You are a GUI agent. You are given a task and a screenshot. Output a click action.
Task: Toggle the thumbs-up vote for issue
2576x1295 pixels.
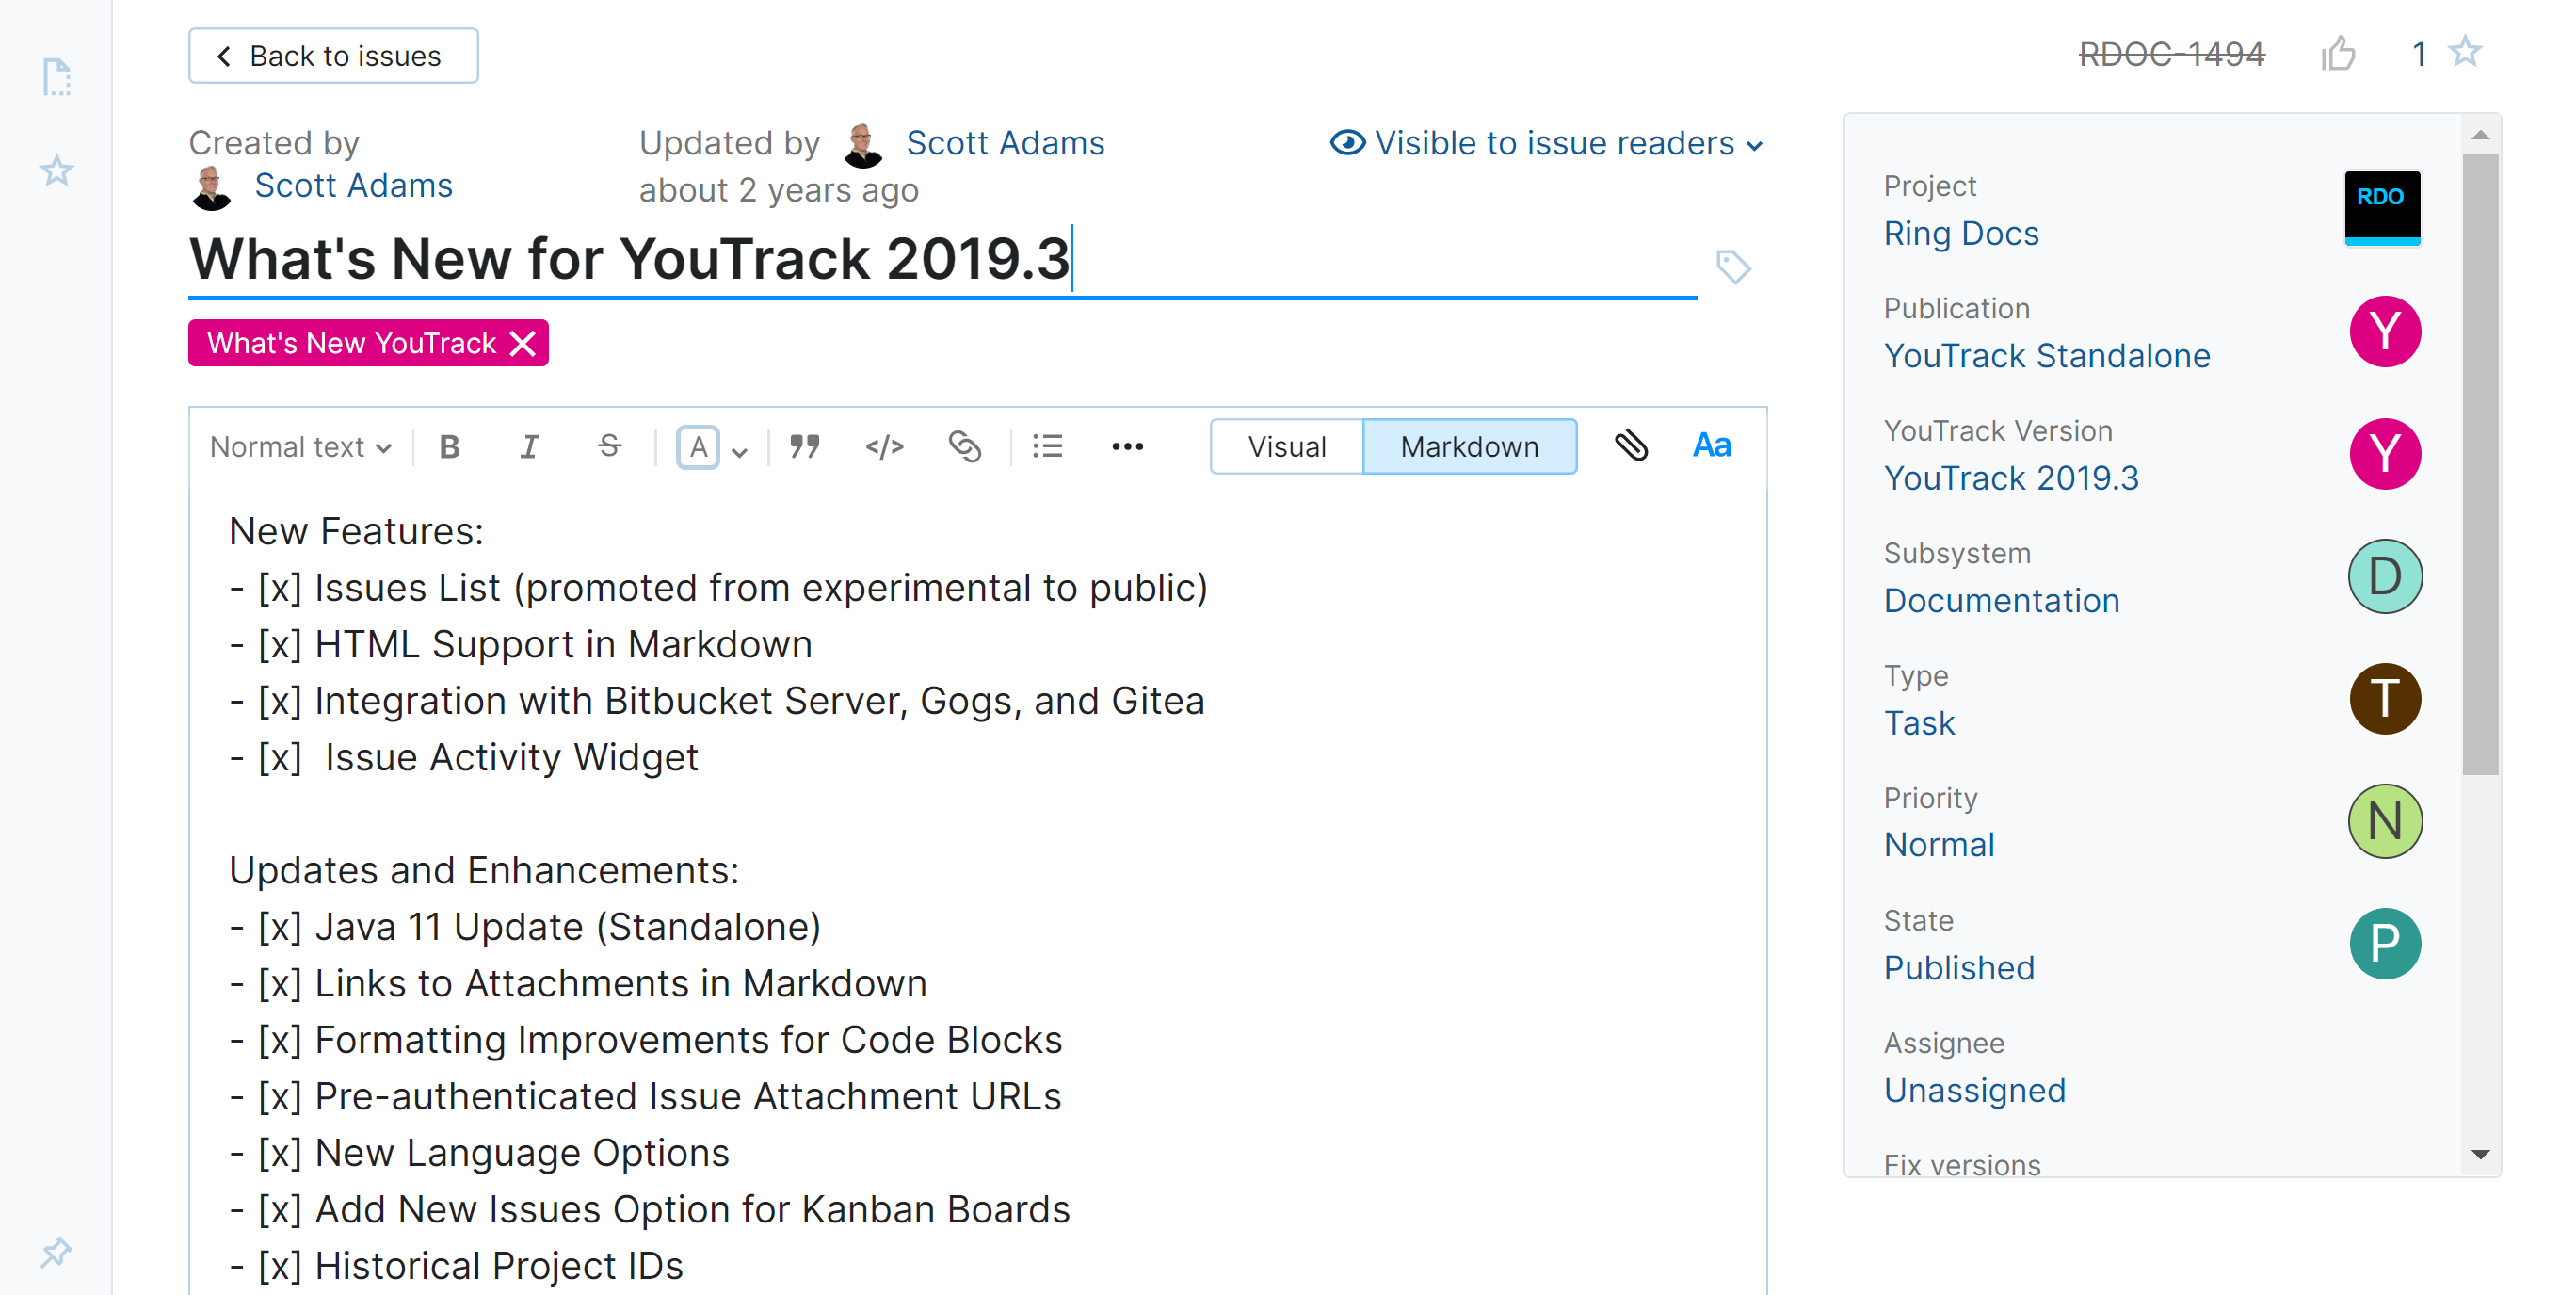pos(2338,53)
